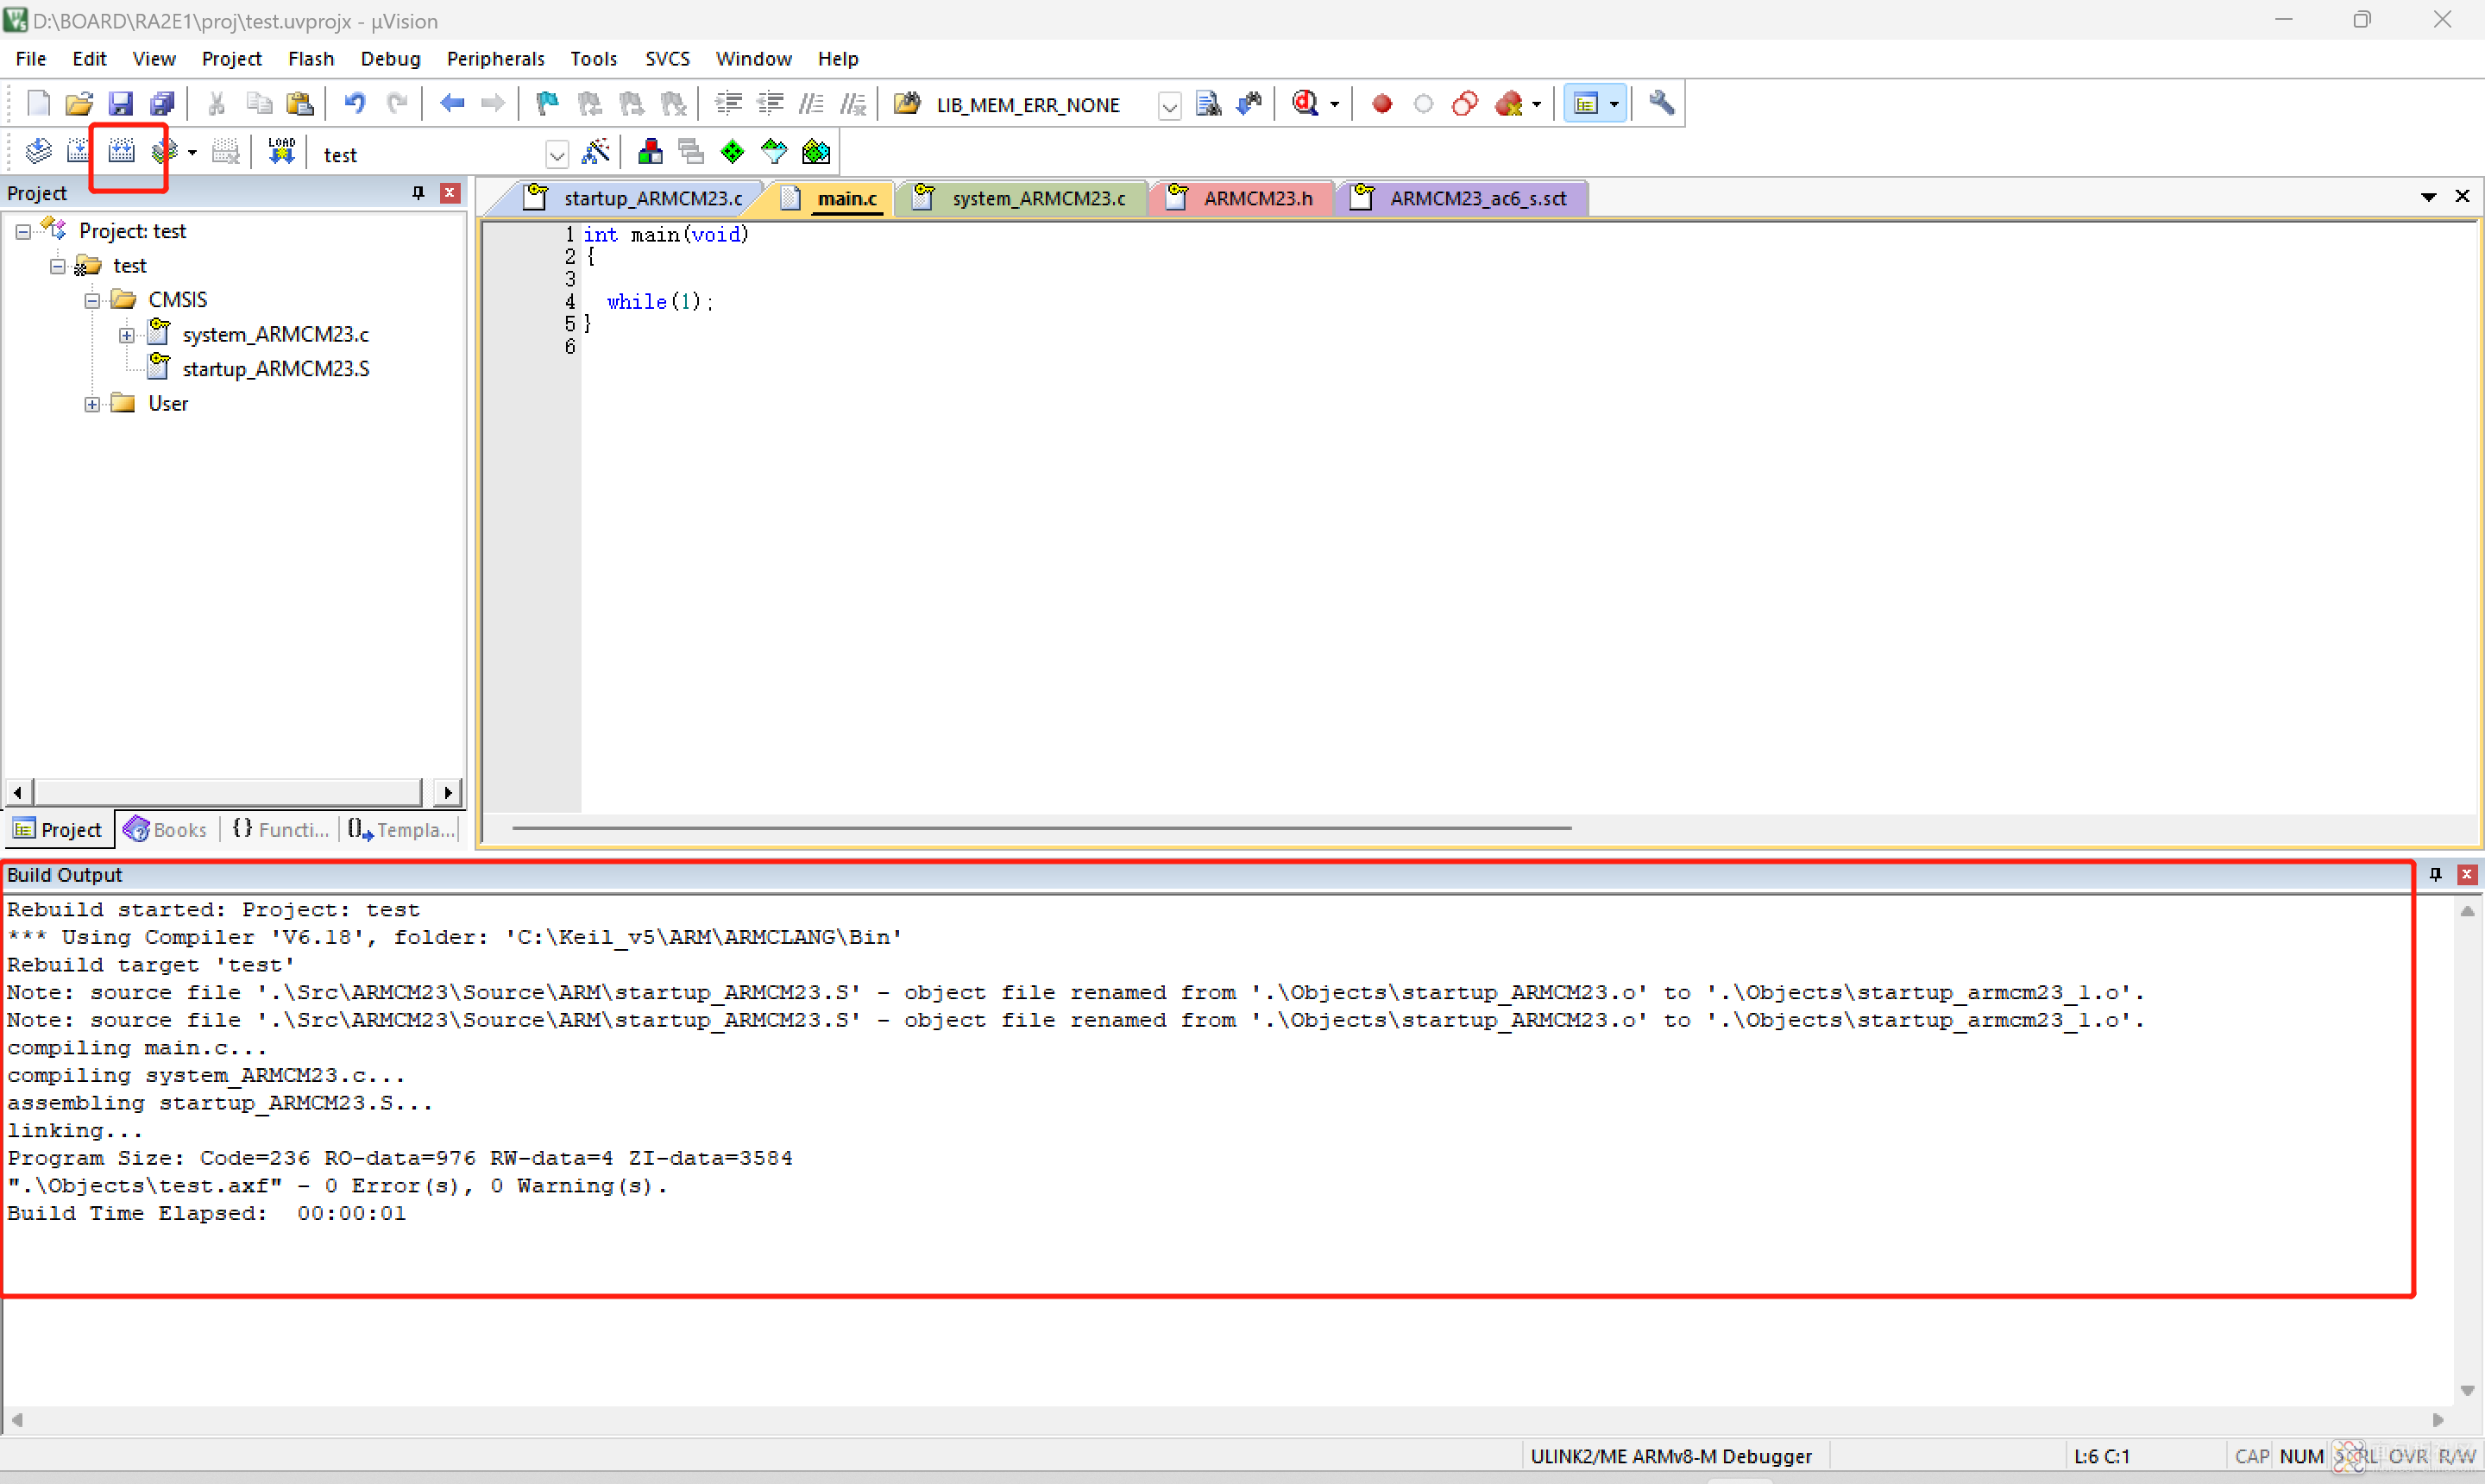Open Manage Project Items with the colored blocks icon
The height and width of the screenshot is (1484, 2485).
pos(650,152)
